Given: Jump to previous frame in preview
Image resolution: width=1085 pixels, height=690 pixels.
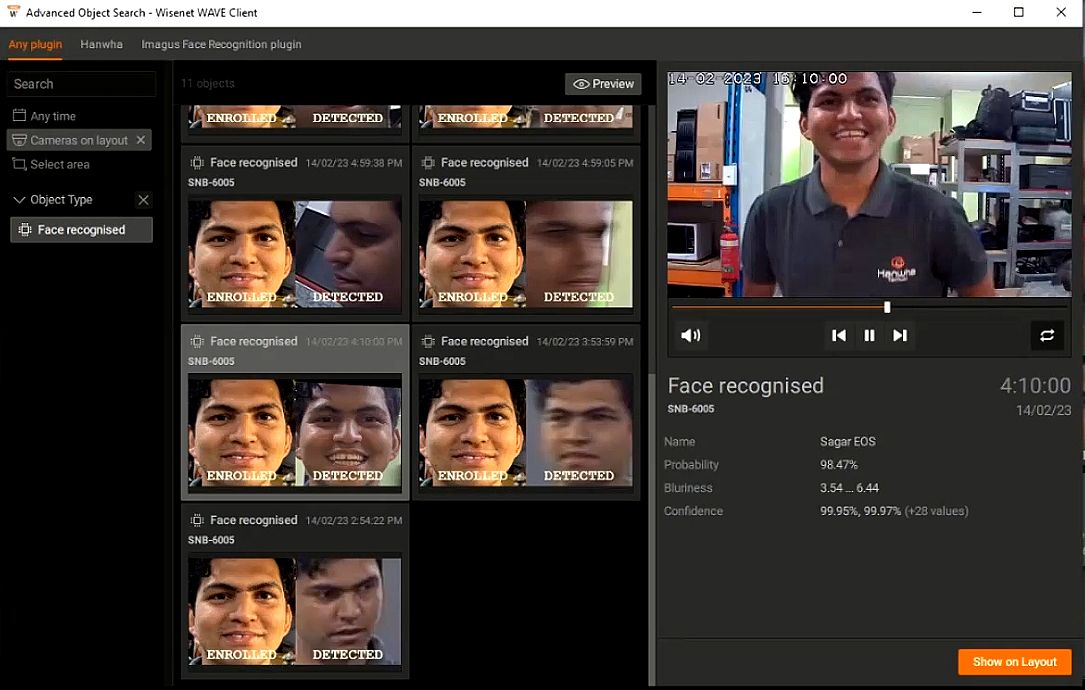Looking at the screenshot, I should [x=839, y=336].
